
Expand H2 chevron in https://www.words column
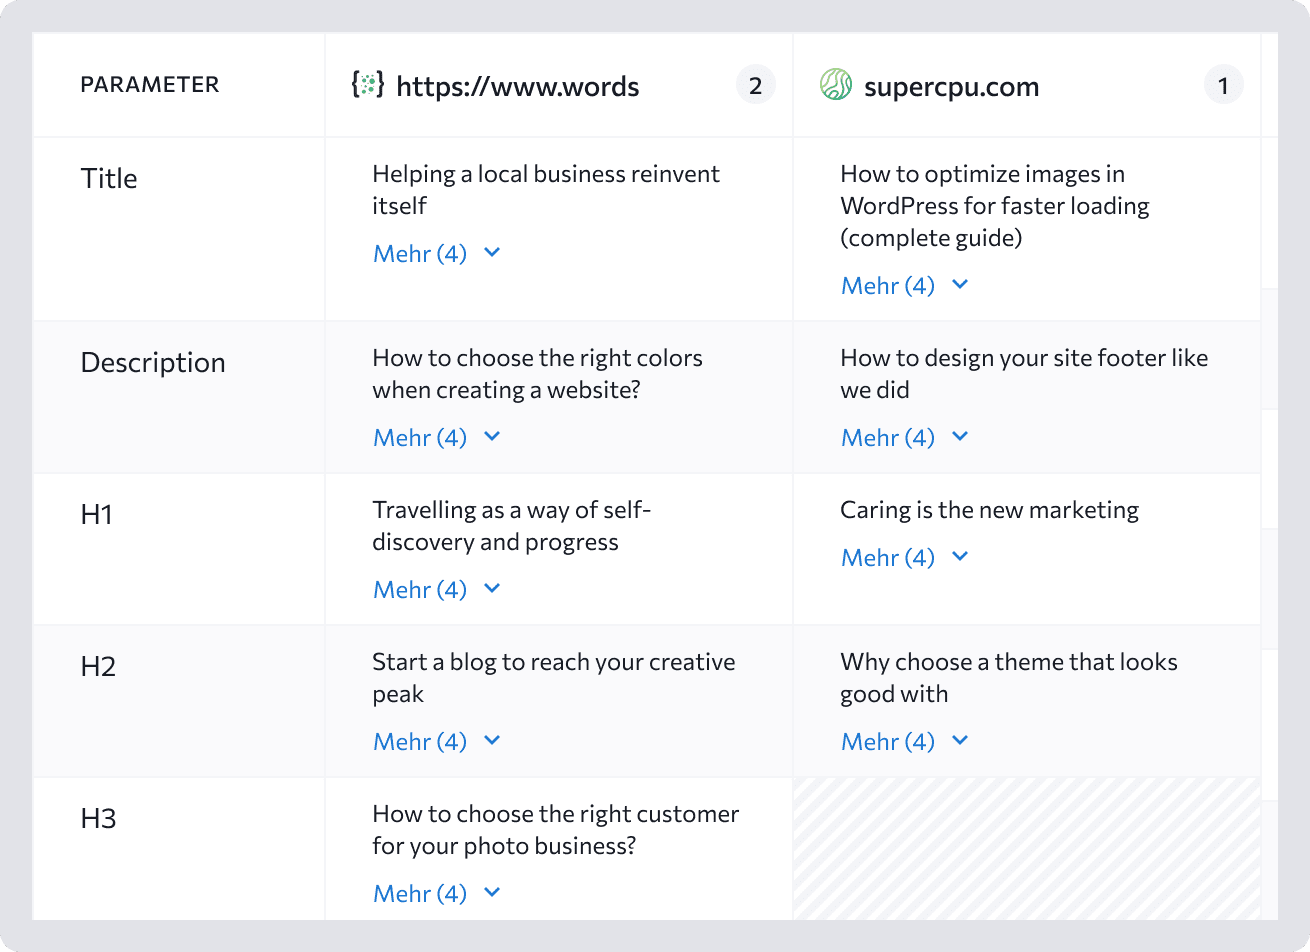tap(492, 741)
